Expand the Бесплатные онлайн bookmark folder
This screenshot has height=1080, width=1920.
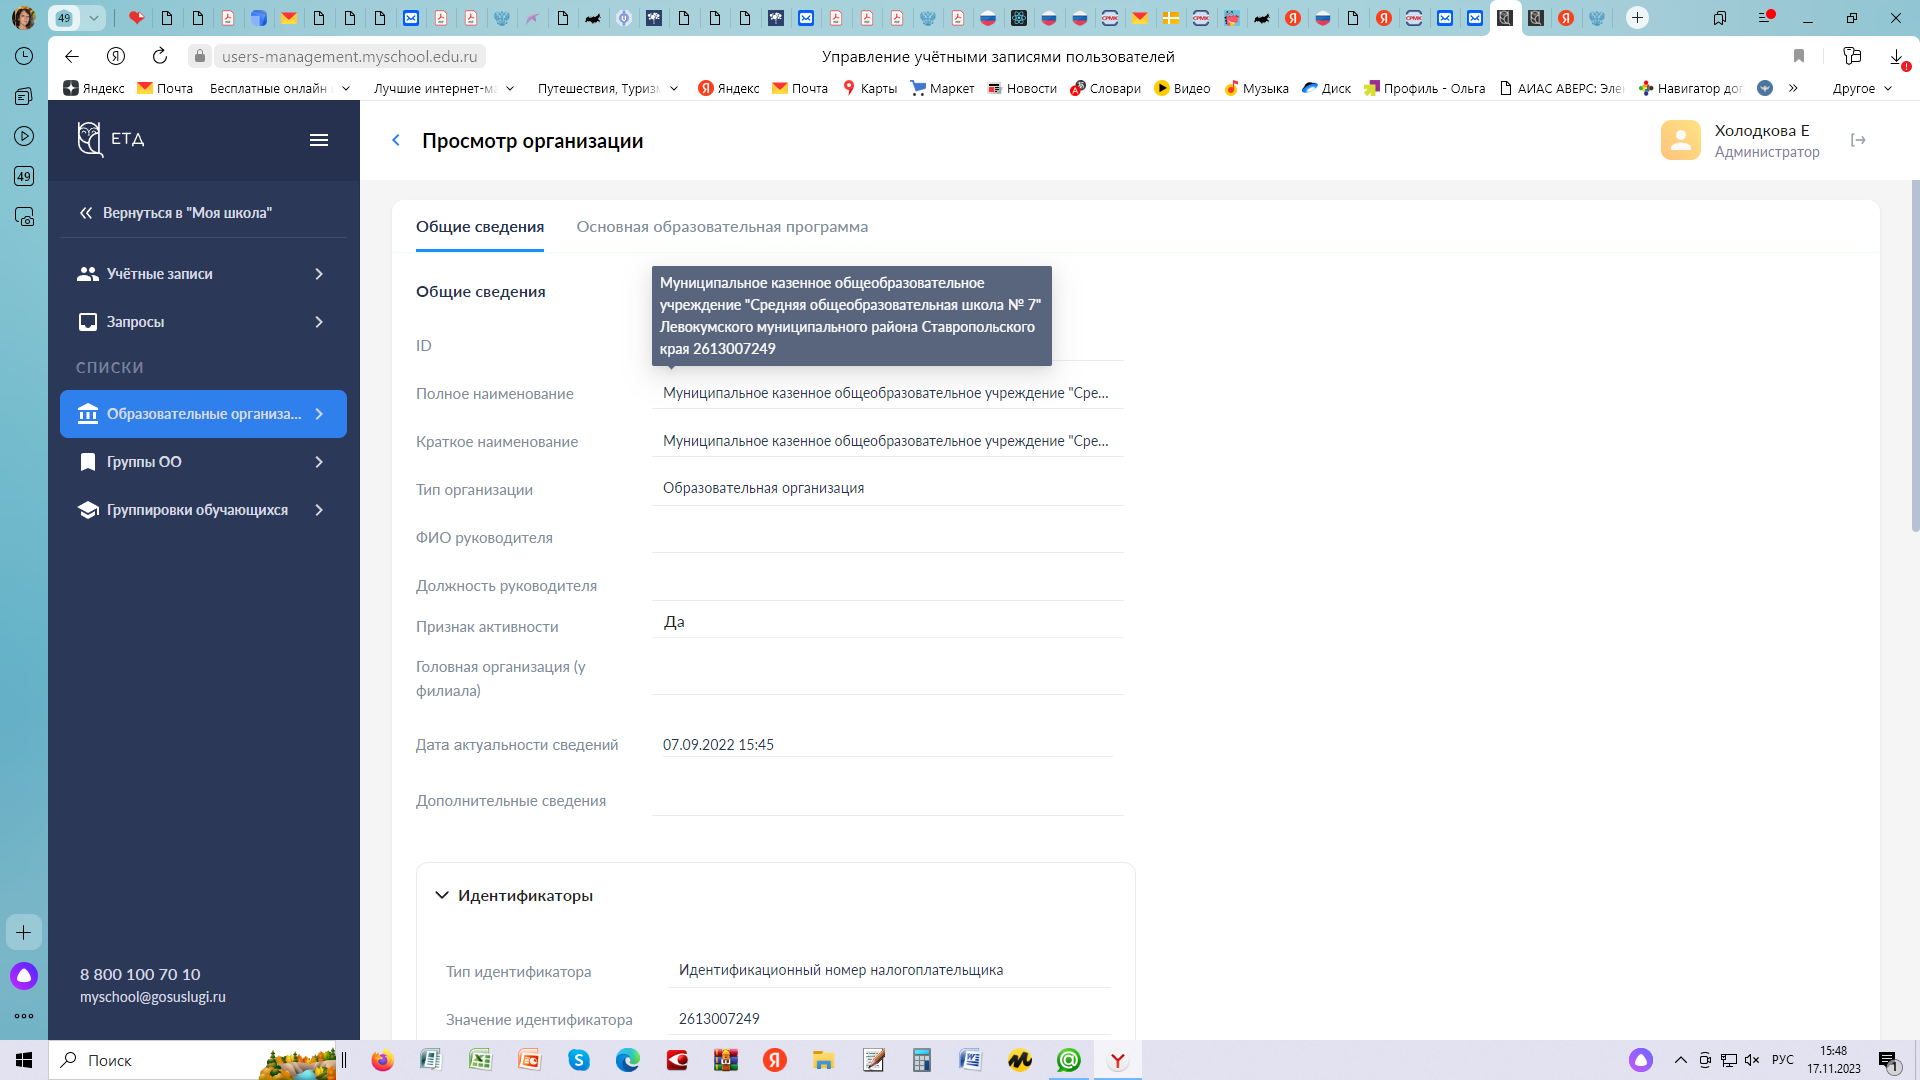pos(280,88)
